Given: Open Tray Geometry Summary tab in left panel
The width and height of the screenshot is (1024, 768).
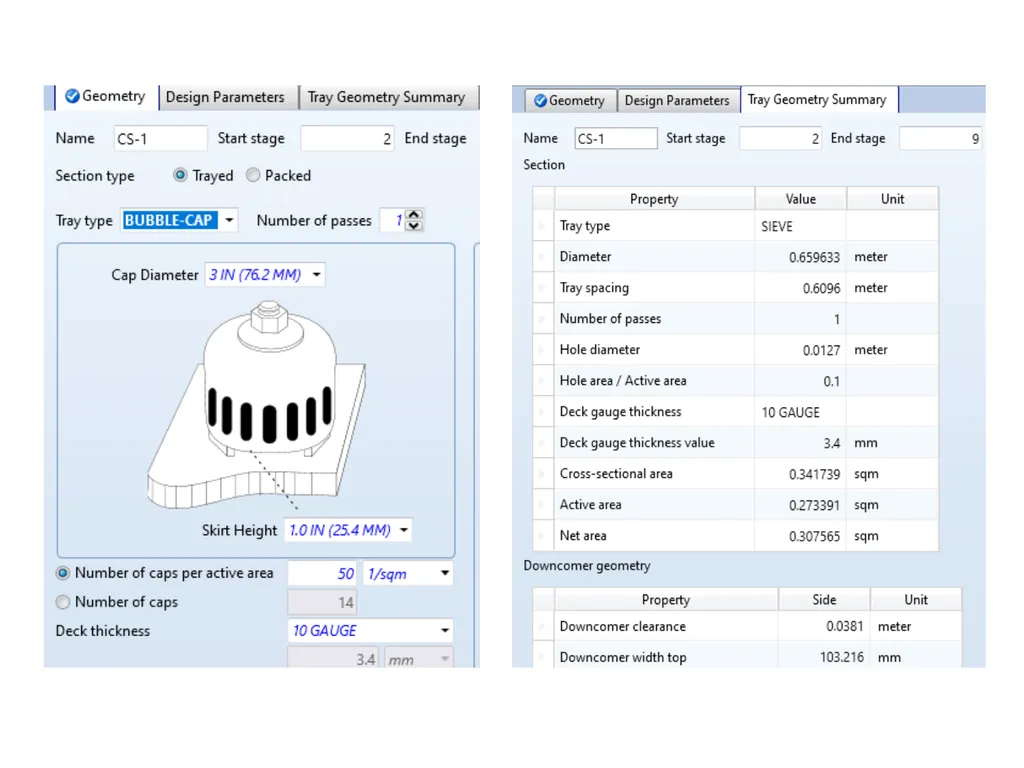Looking at the screenshot, I should coord(387,97).
